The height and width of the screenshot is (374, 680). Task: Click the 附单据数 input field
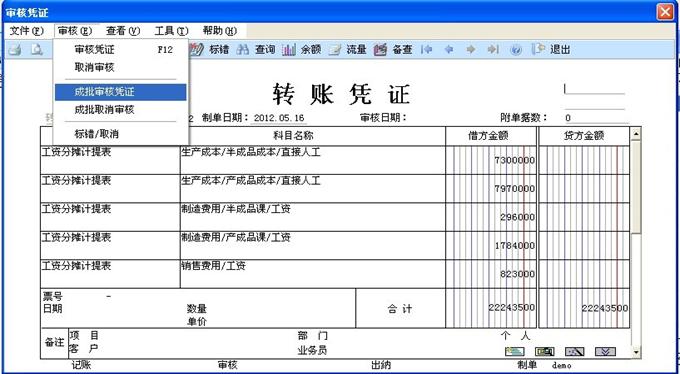596,118
